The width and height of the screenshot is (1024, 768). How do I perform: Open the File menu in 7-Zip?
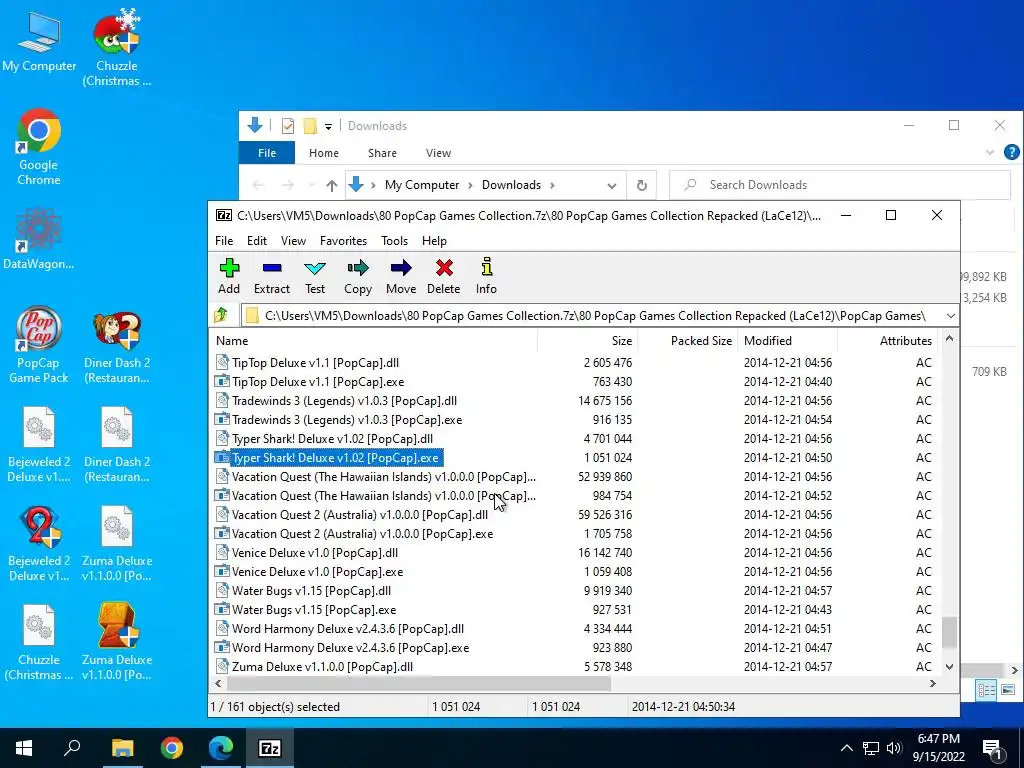coord(224,240)
